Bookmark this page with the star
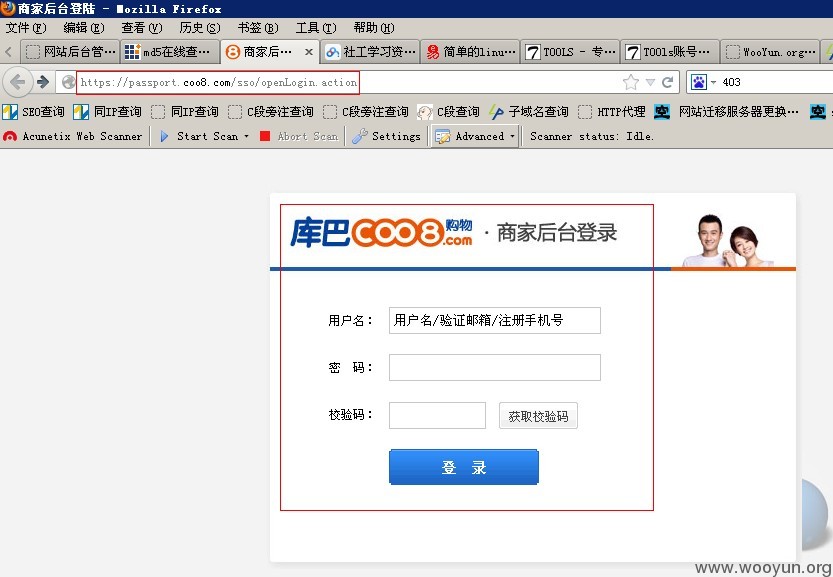 [x=631, y=82]
